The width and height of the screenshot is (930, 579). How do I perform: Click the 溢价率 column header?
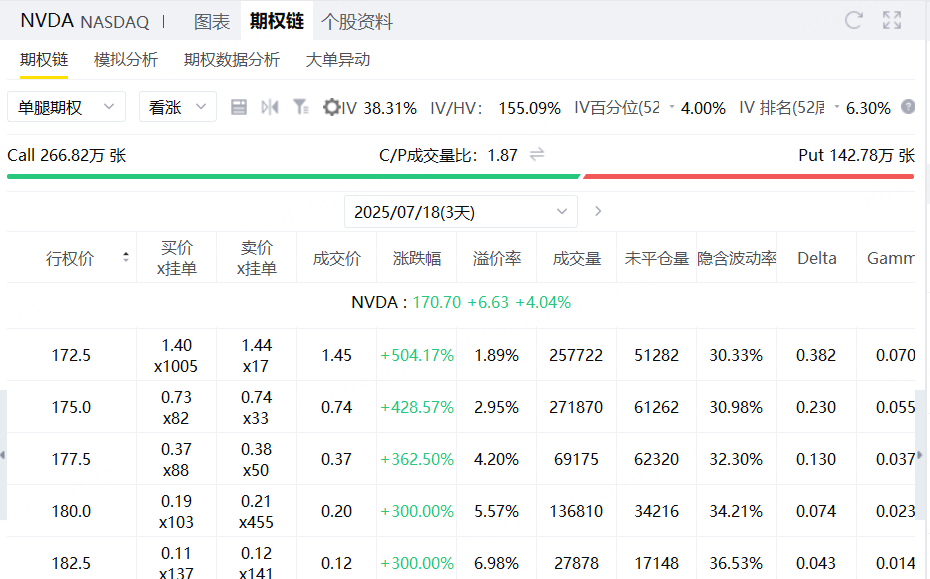tap(497, 258)
